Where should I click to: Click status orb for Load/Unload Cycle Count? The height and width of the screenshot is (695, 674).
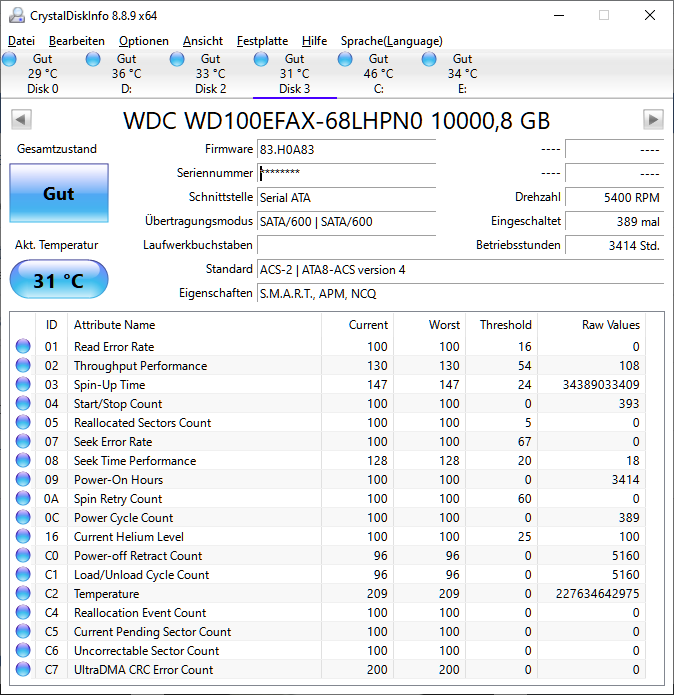click(x=23, y=574)
